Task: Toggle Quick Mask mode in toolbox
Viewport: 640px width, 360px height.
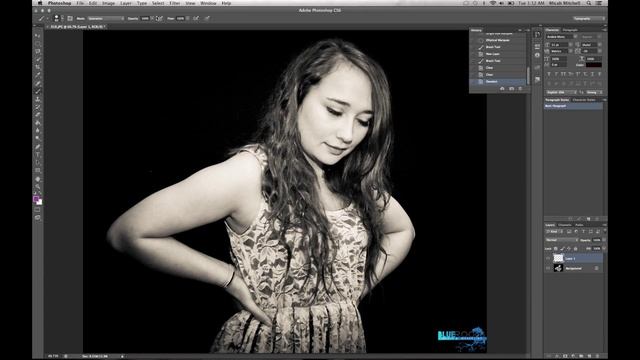Action: (x=38, y=210)
